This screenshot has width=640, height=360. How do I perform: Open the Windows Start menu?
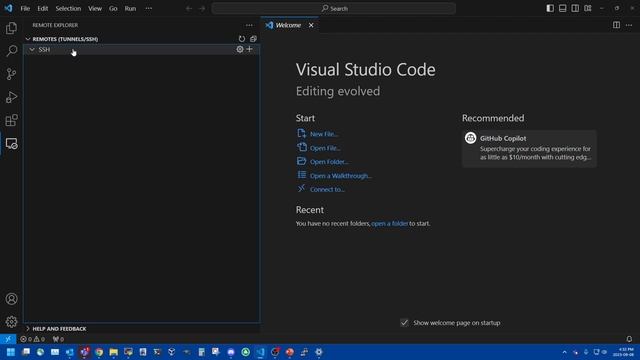click(11, 352)
